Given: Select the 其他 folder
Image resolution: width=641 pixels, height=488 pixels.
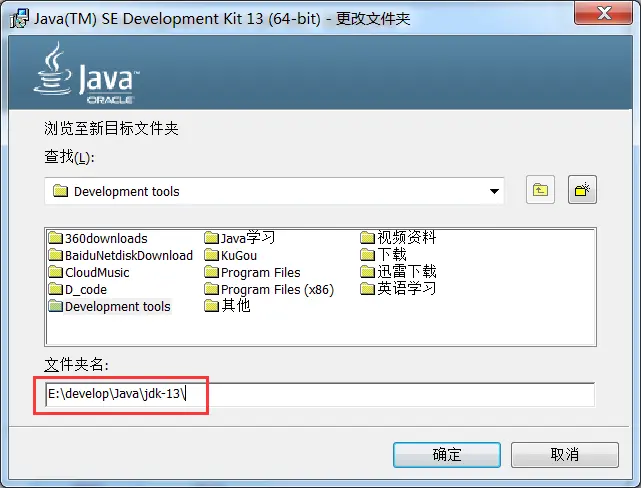Looking at the screenshot, I should 227,306.
